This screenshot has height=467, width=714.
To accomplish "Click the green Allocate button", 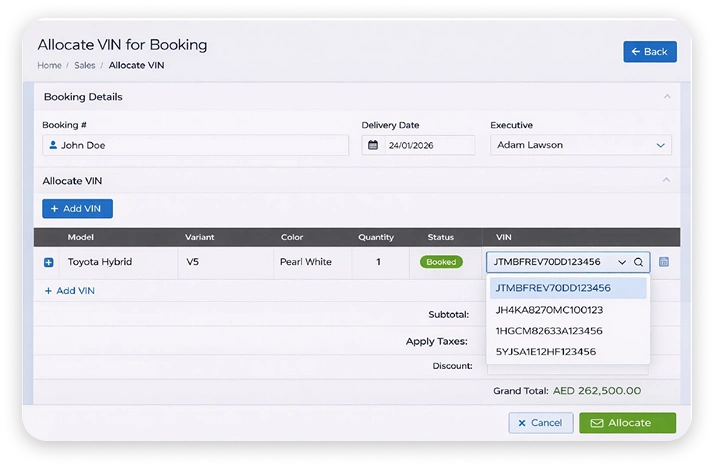I will click(x=627, y=423).
